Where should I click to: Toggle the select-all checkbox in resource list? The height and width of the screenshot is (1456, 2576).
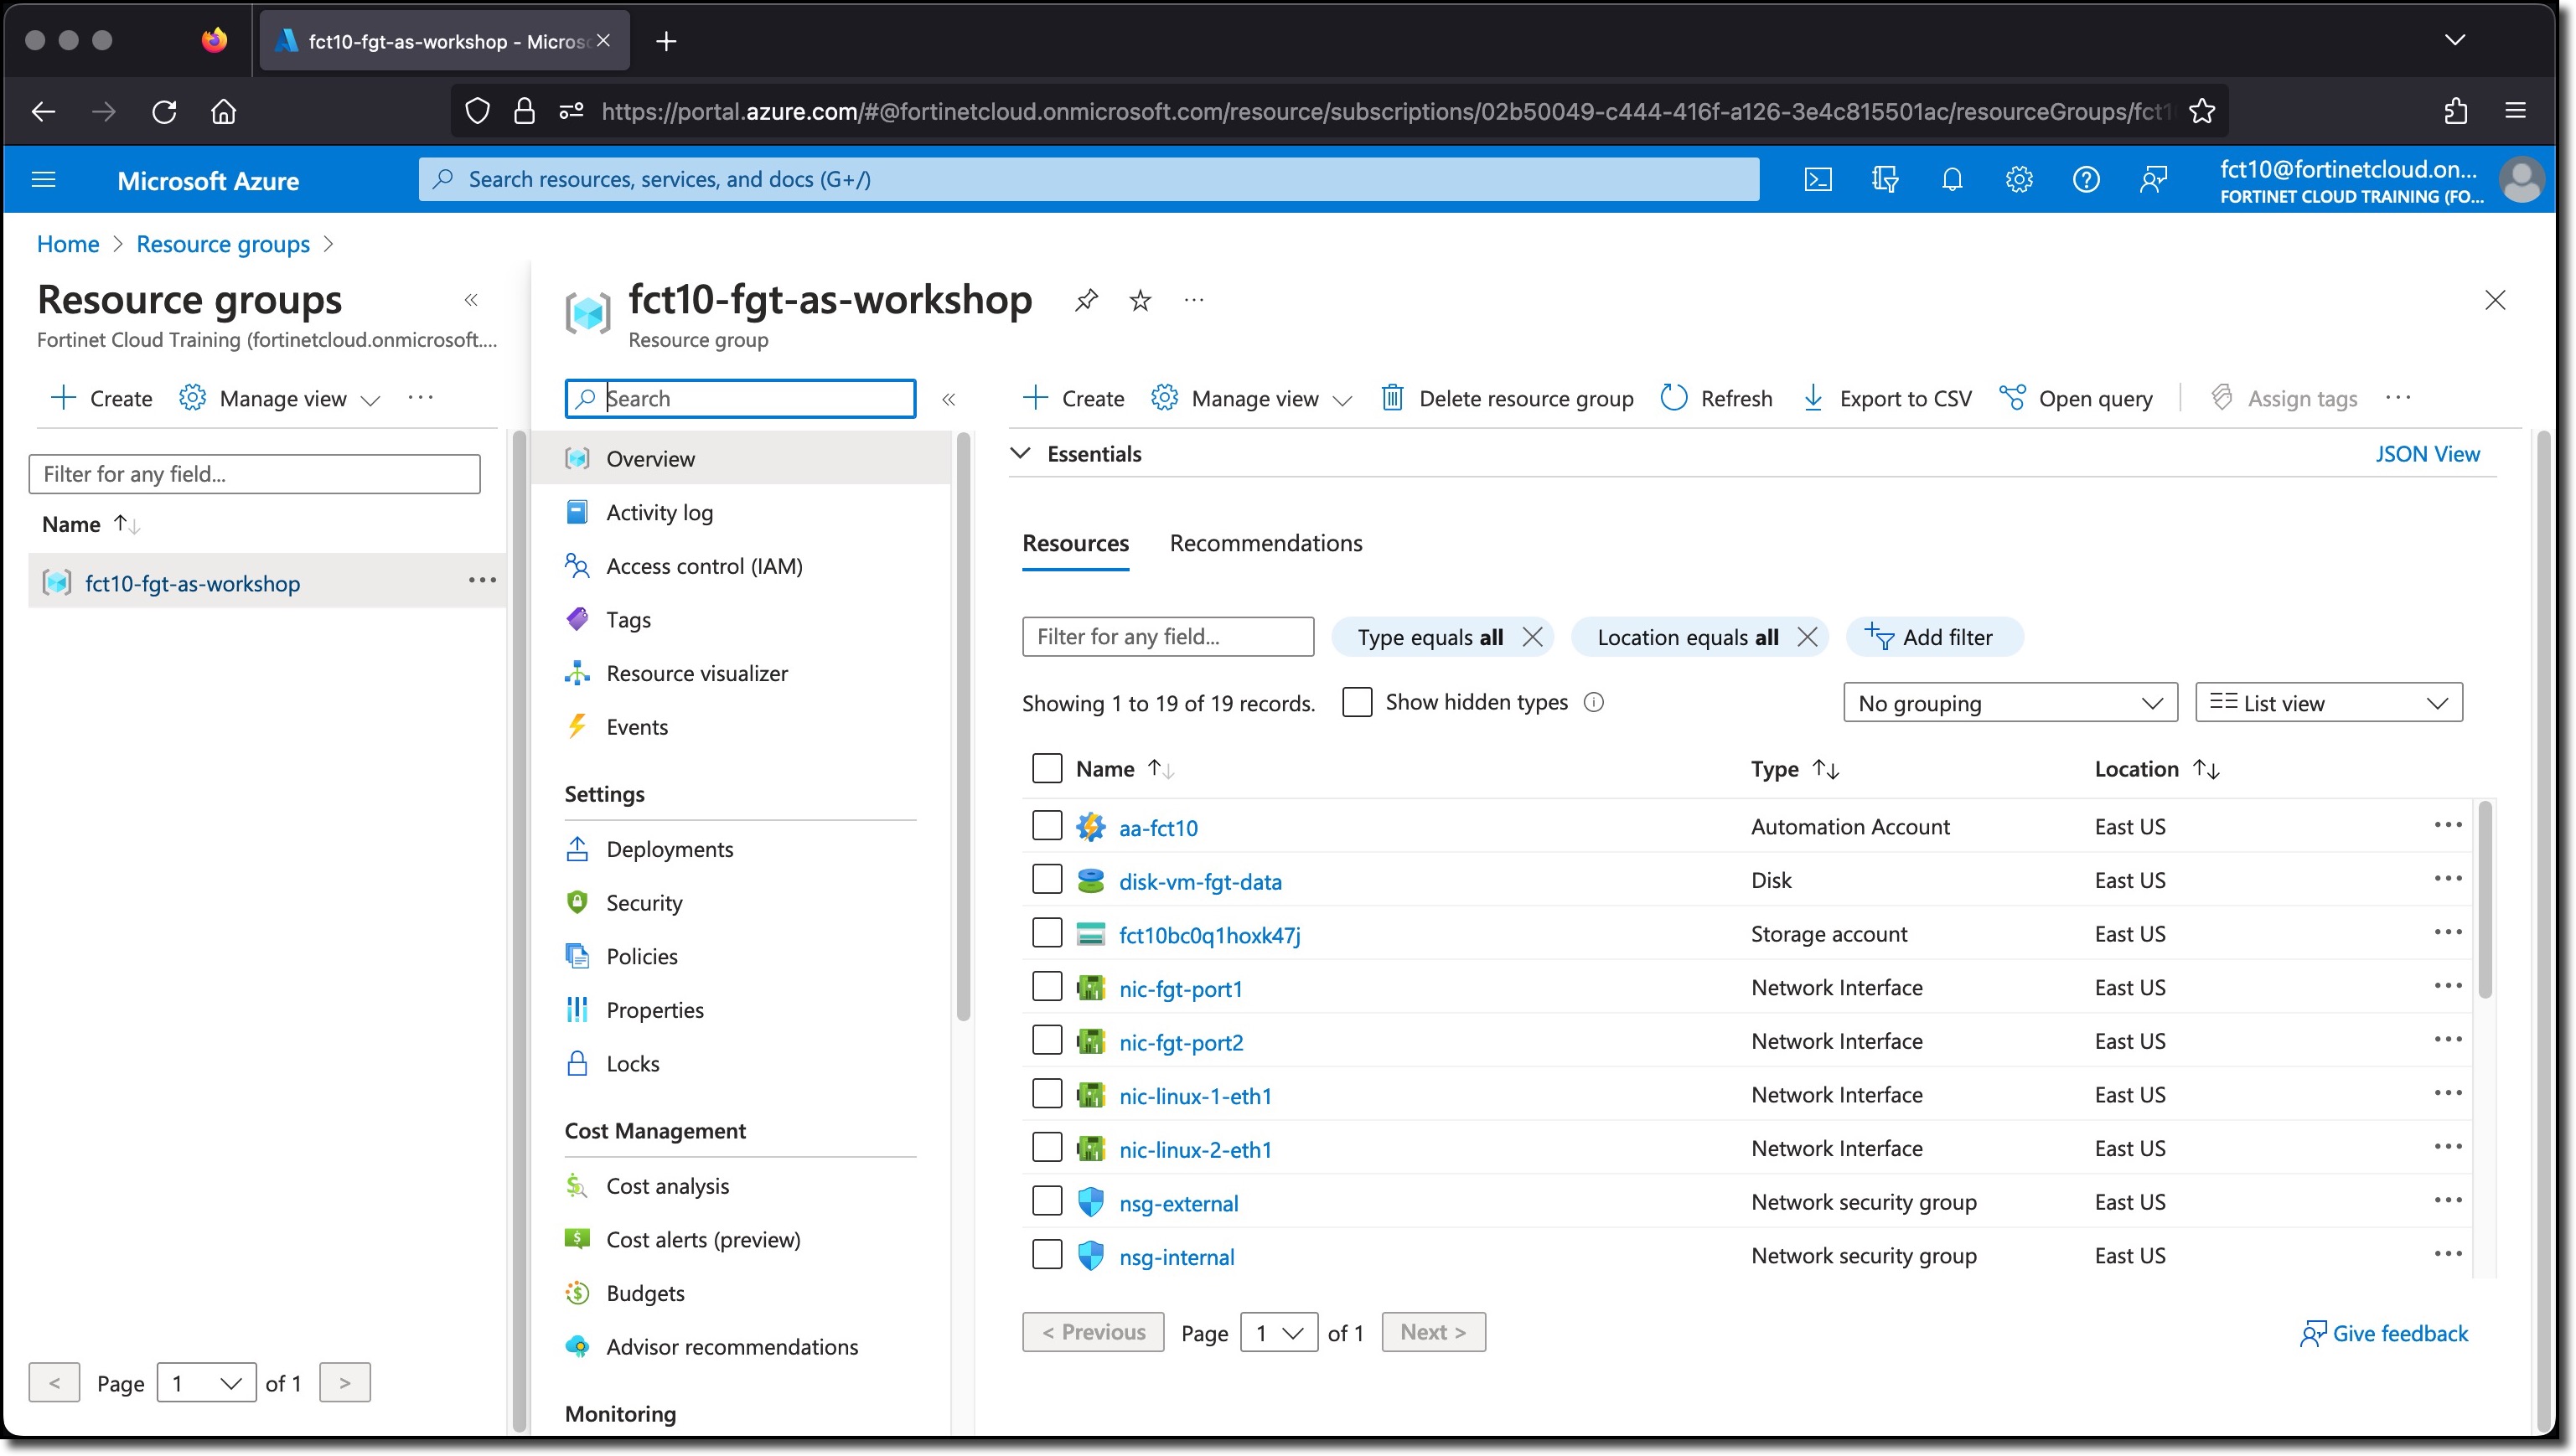(1046, 768)
